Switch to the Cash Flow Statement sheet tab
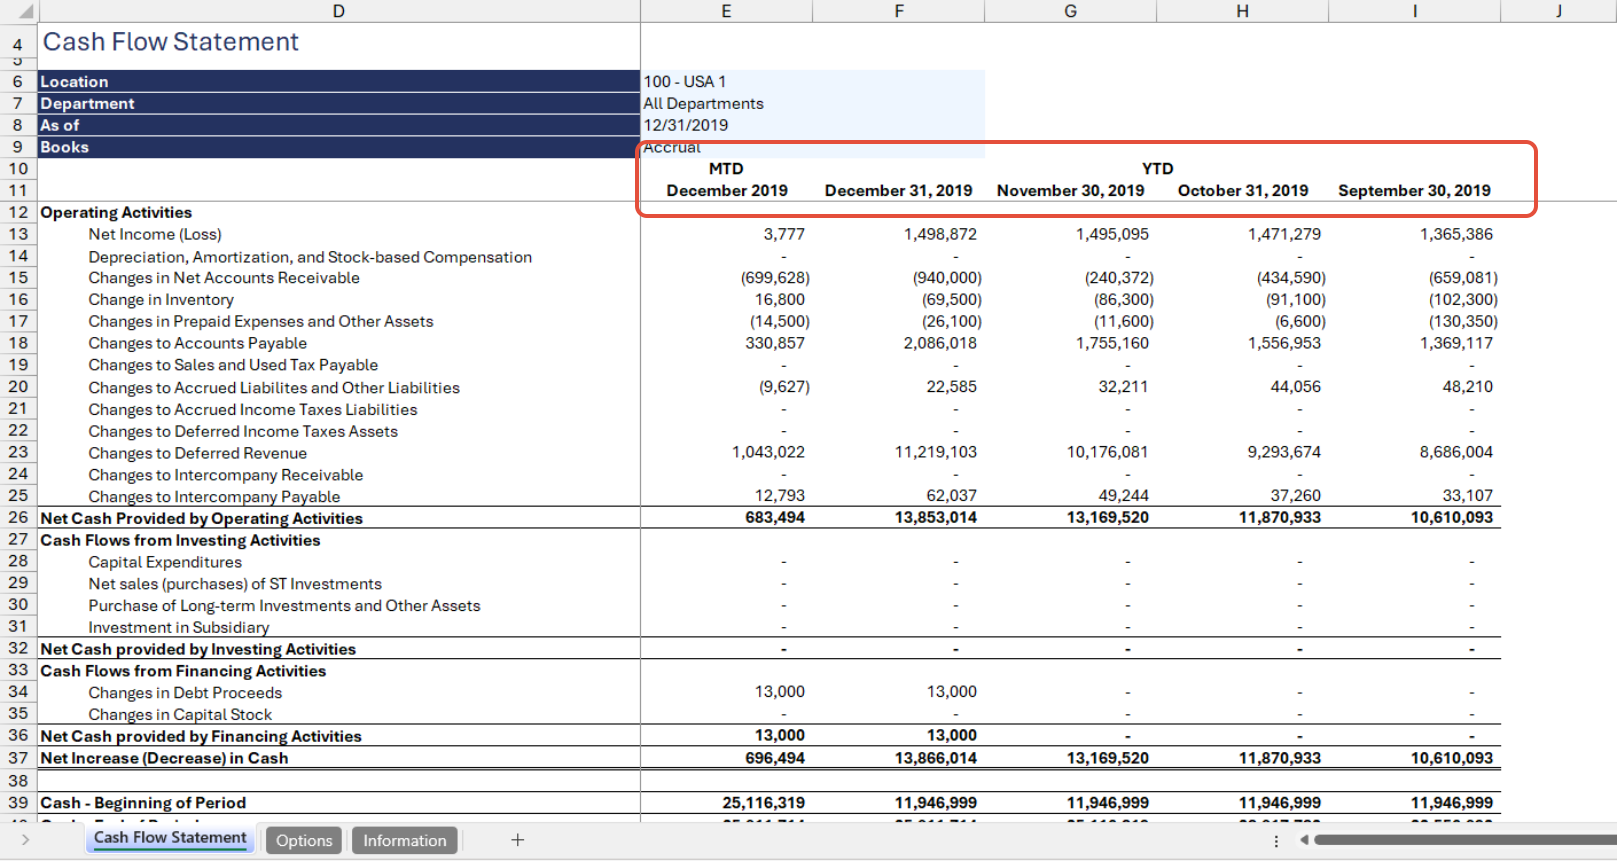 tap(170, 838)
